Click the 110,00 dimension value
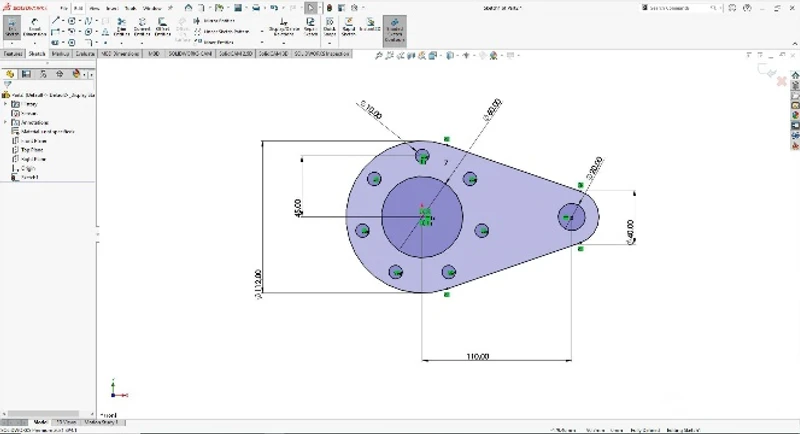This screenshot has width=800, height=434. pos(478,356)
